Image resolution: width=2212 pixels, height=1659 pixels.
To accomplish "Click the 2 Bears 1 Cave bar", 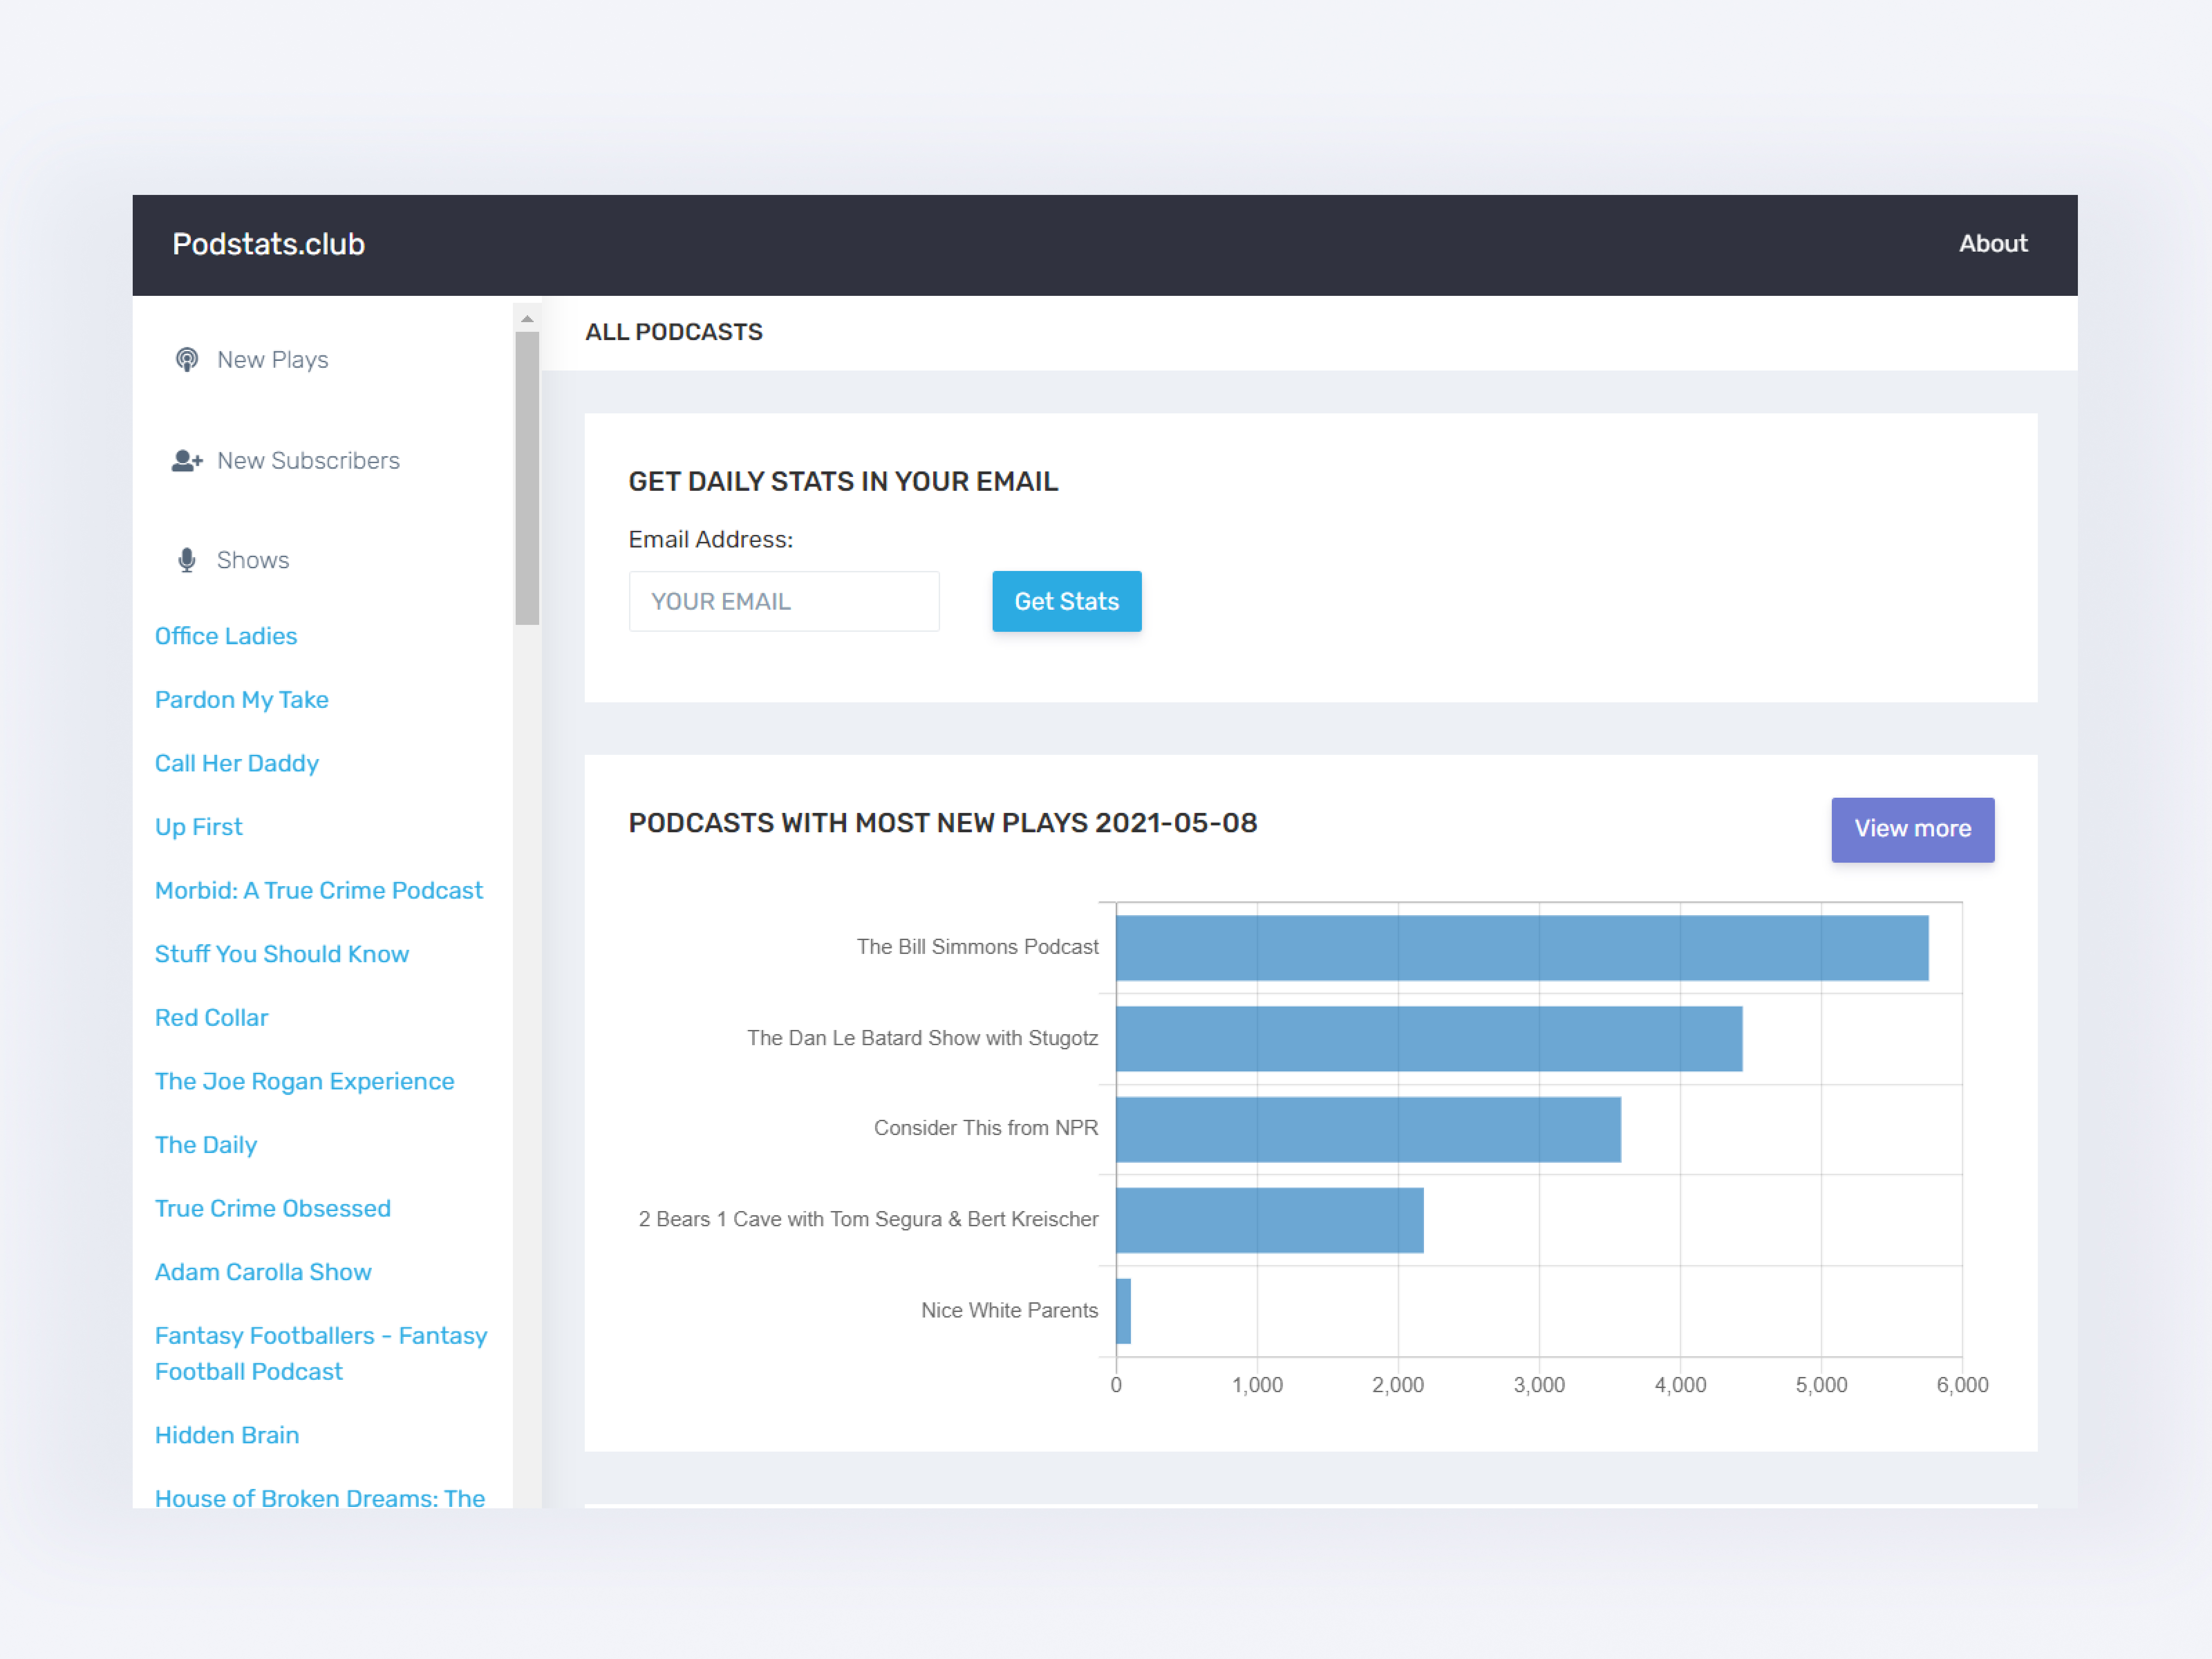I will (x=1270, y=1220).
